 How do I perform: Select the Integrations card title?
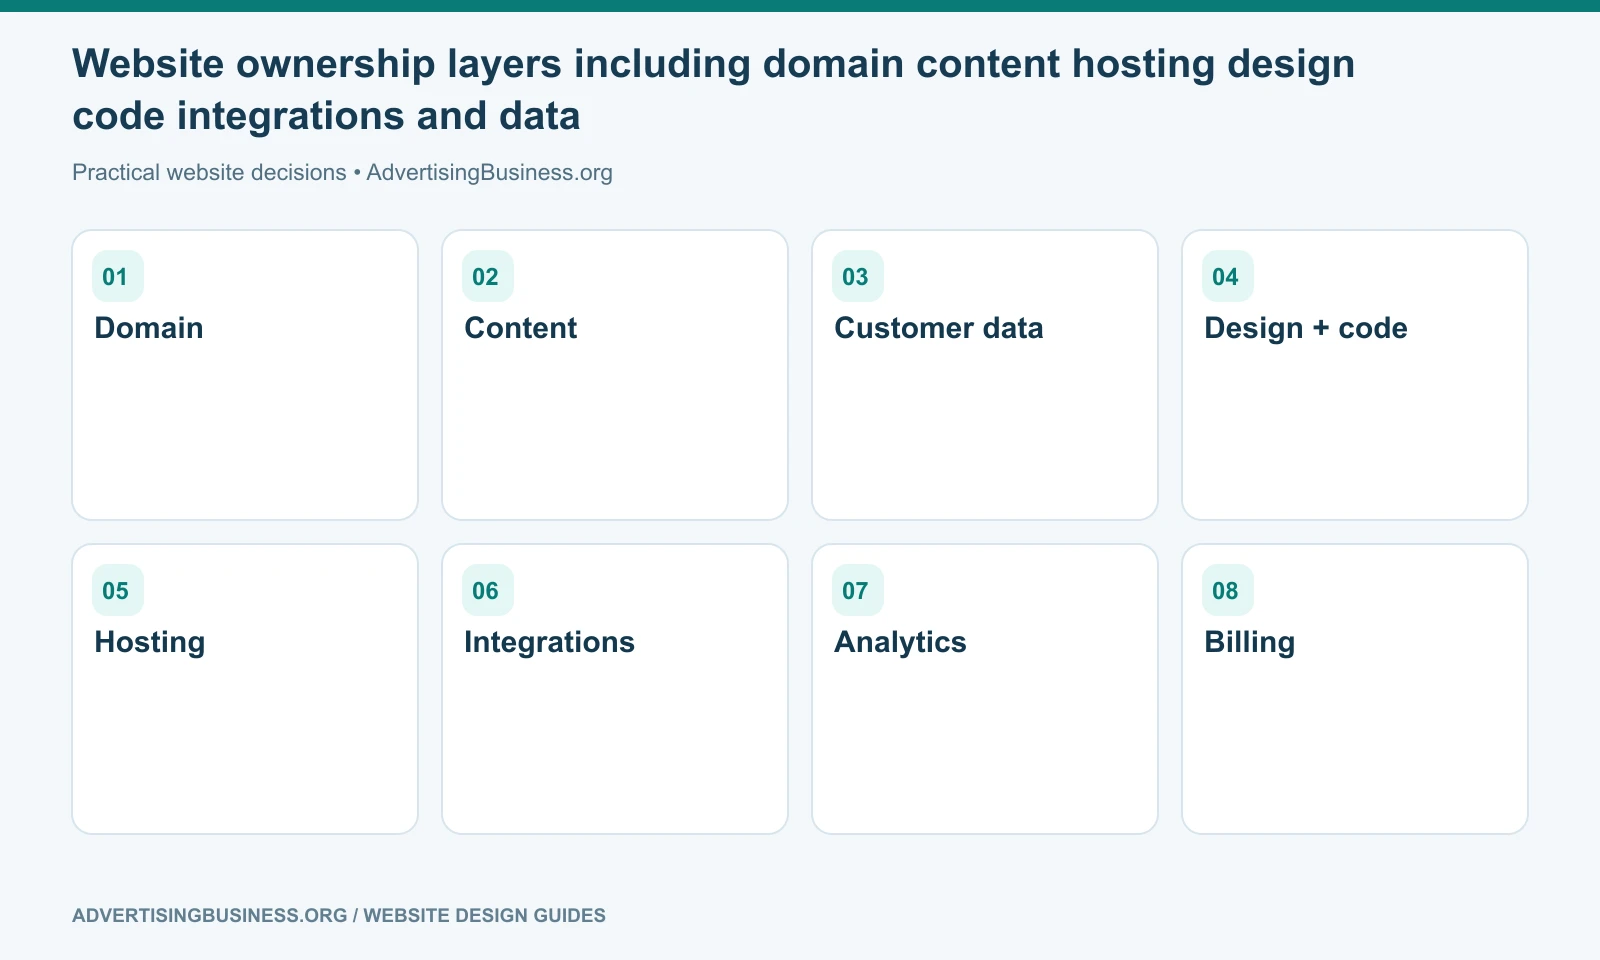coord(549,642)
